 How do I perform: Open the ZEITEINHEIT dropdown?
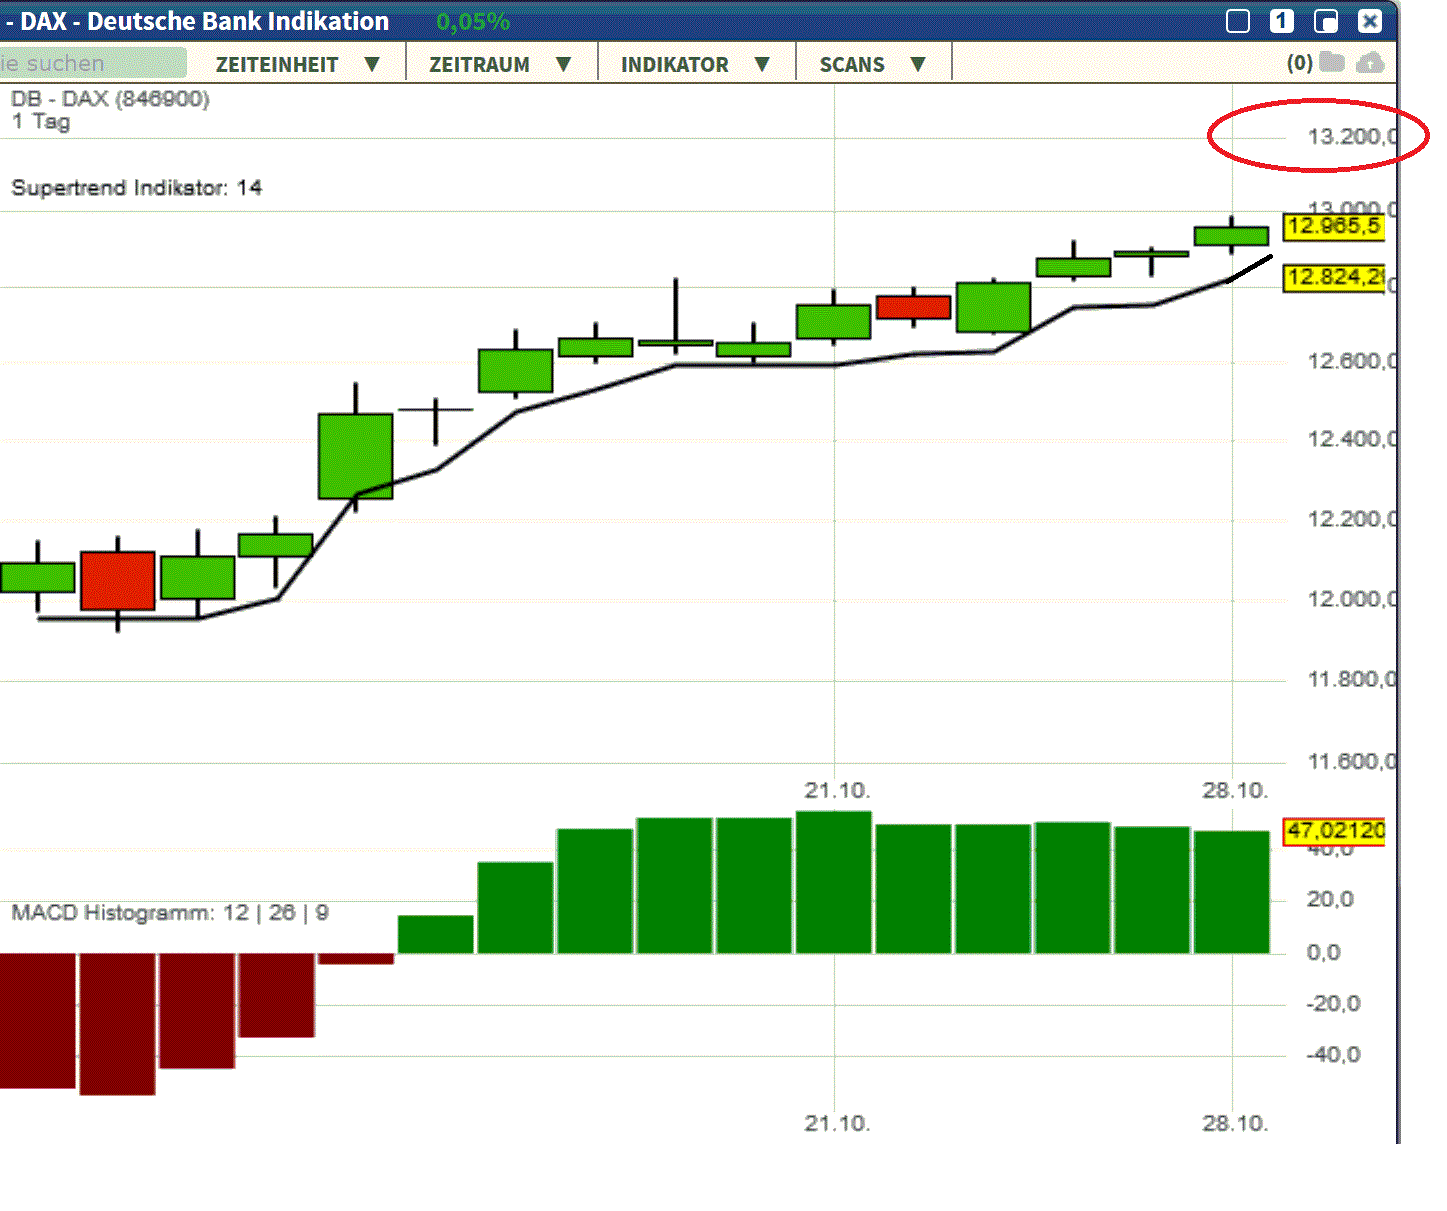click(x=298, y=64)
